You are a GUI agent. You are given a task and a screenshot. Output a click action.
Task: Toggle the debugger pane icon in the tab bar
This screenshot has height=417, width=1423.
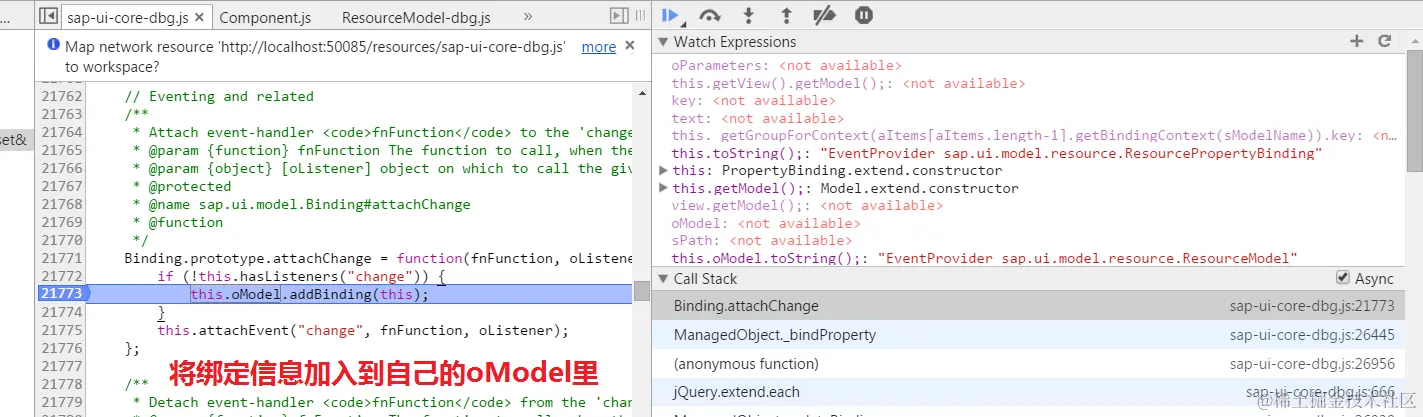pos(619,17)
